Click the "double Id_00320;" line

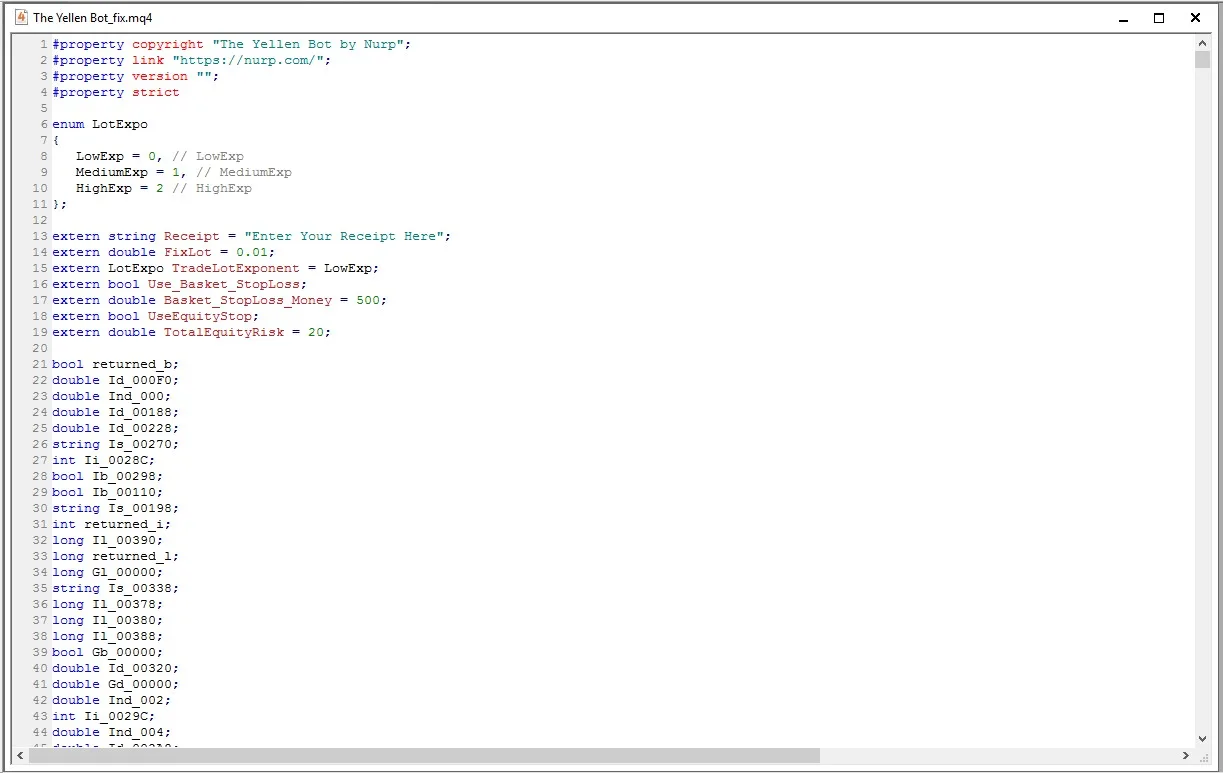point(116,668)
